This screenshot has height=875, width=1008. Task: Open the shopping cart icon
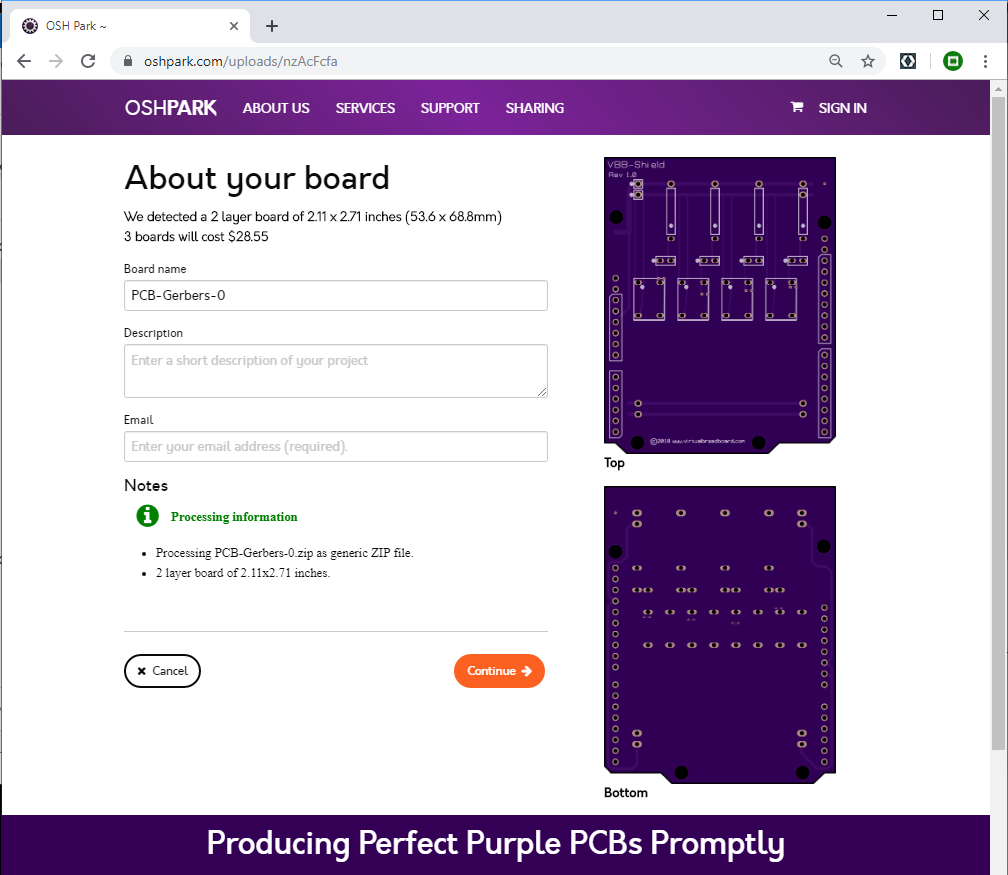pyautogui.click(x=796, y=107)
